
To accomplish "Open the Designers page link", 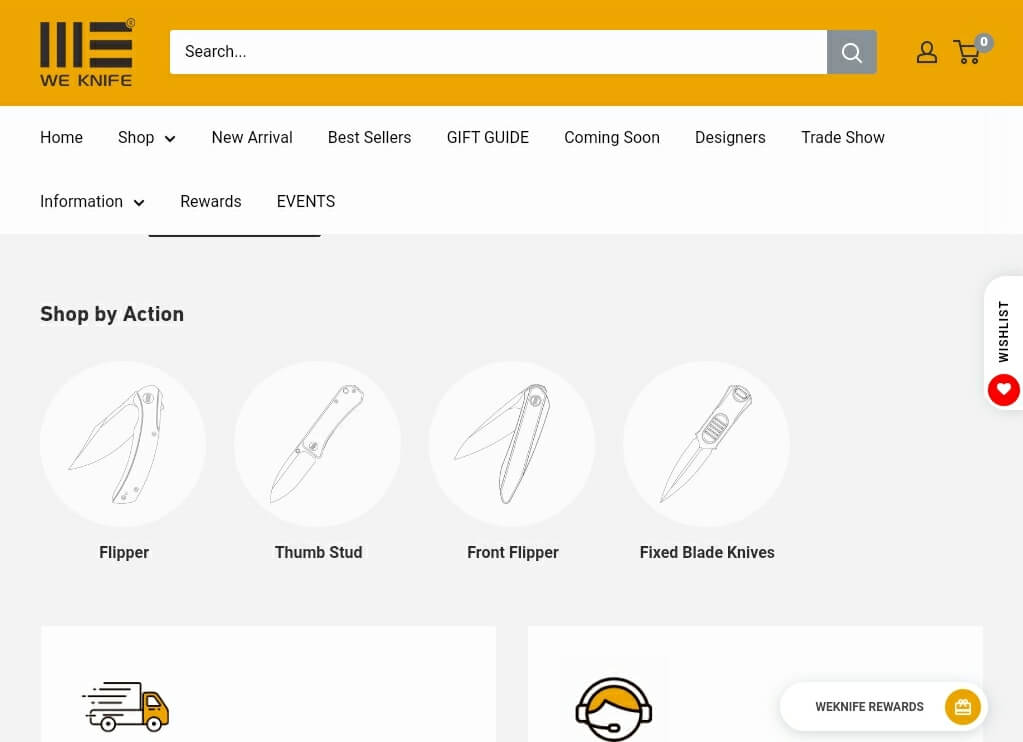I will coord(730,138).
